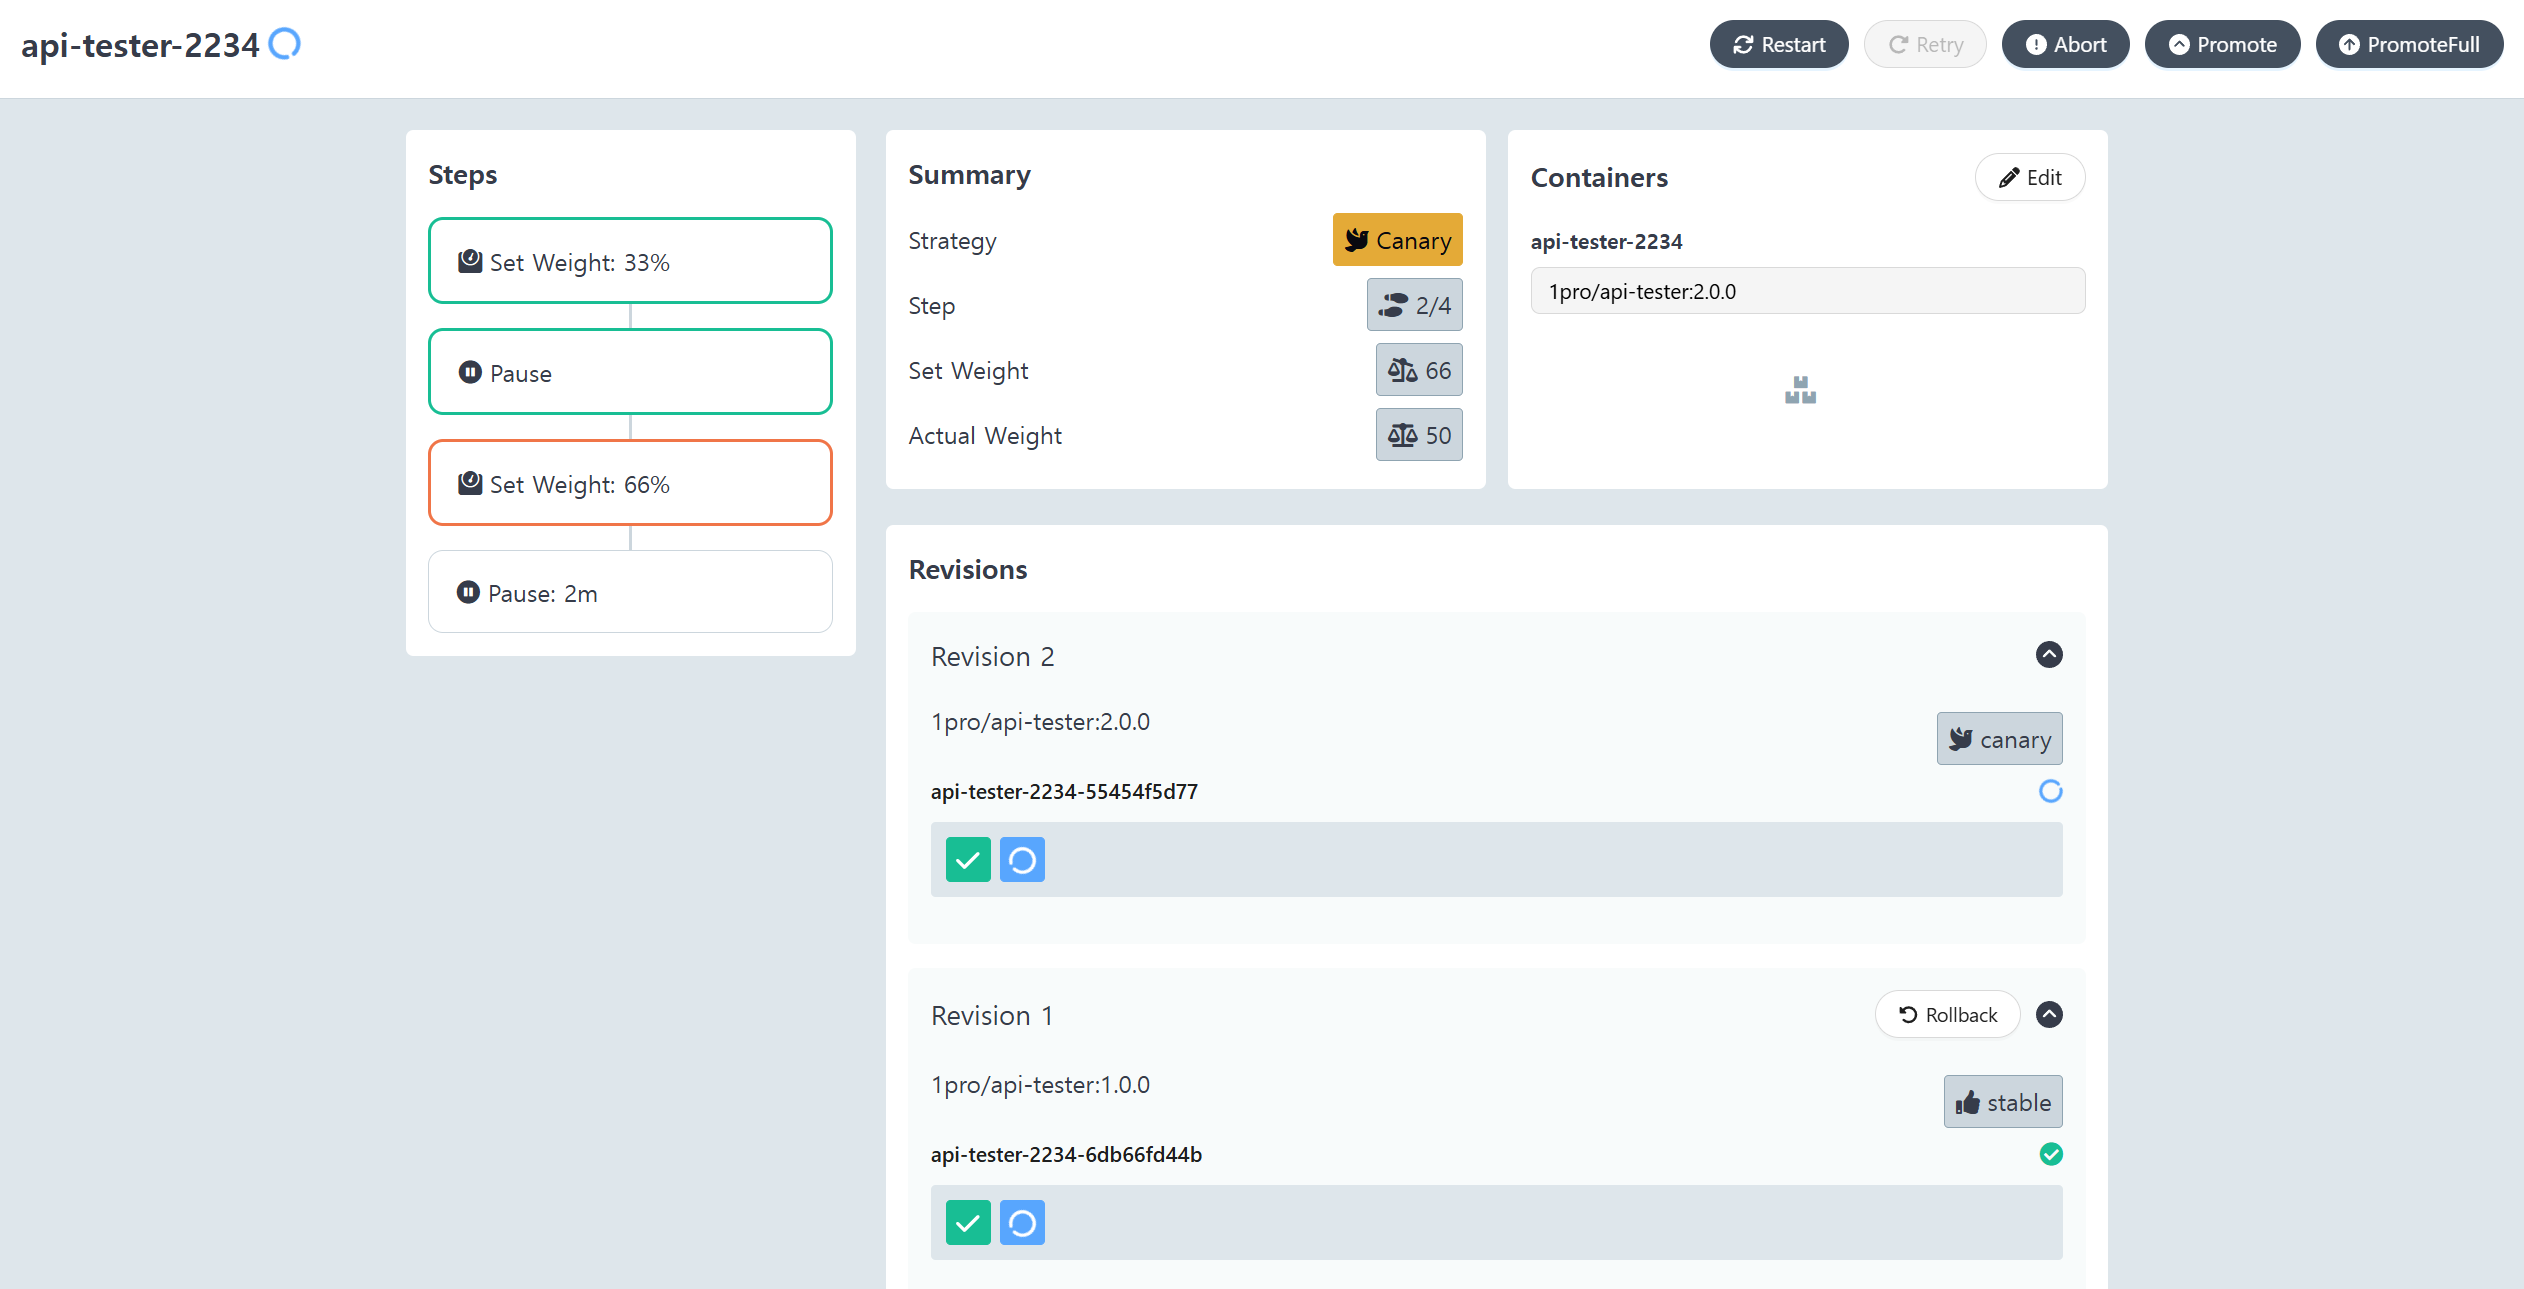Viewport: 2524px width, 1289px height.
Task: Click the Set Weight 66 scale badge
Action: pyautogui.click(x=1418, y=370)
